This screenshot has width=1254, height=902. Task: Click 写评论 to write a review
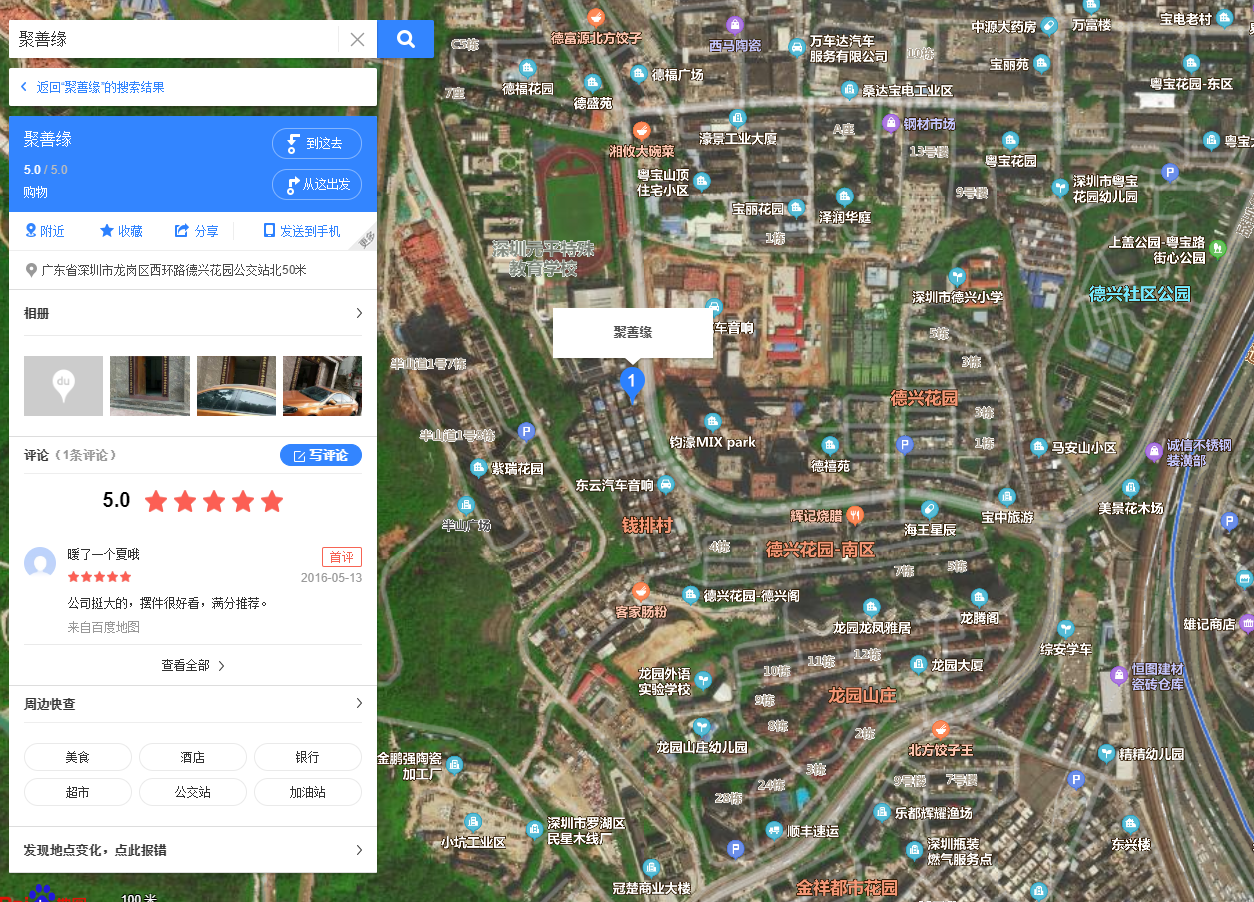click(320, 455)
